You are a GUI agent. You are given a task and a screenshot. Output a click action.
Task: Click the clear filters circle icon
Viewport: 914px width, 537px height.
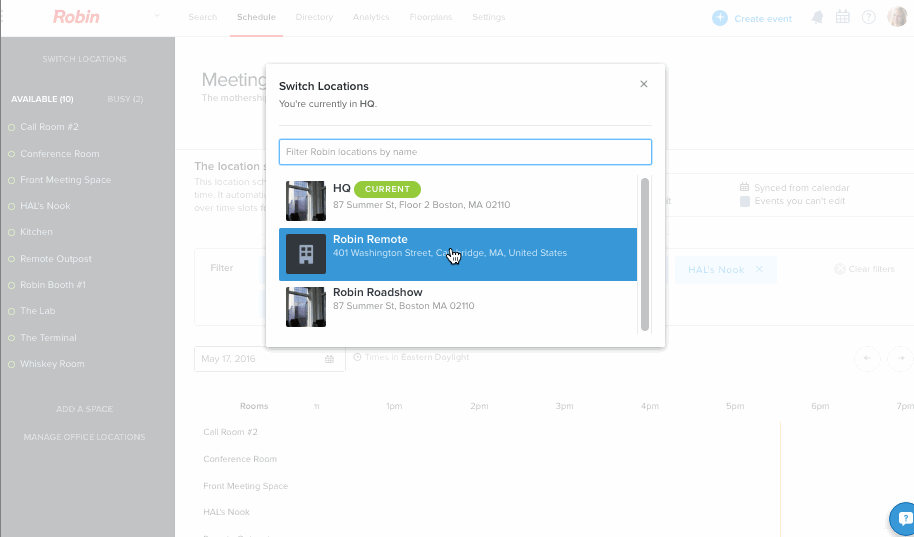click(x=839, y=269)
